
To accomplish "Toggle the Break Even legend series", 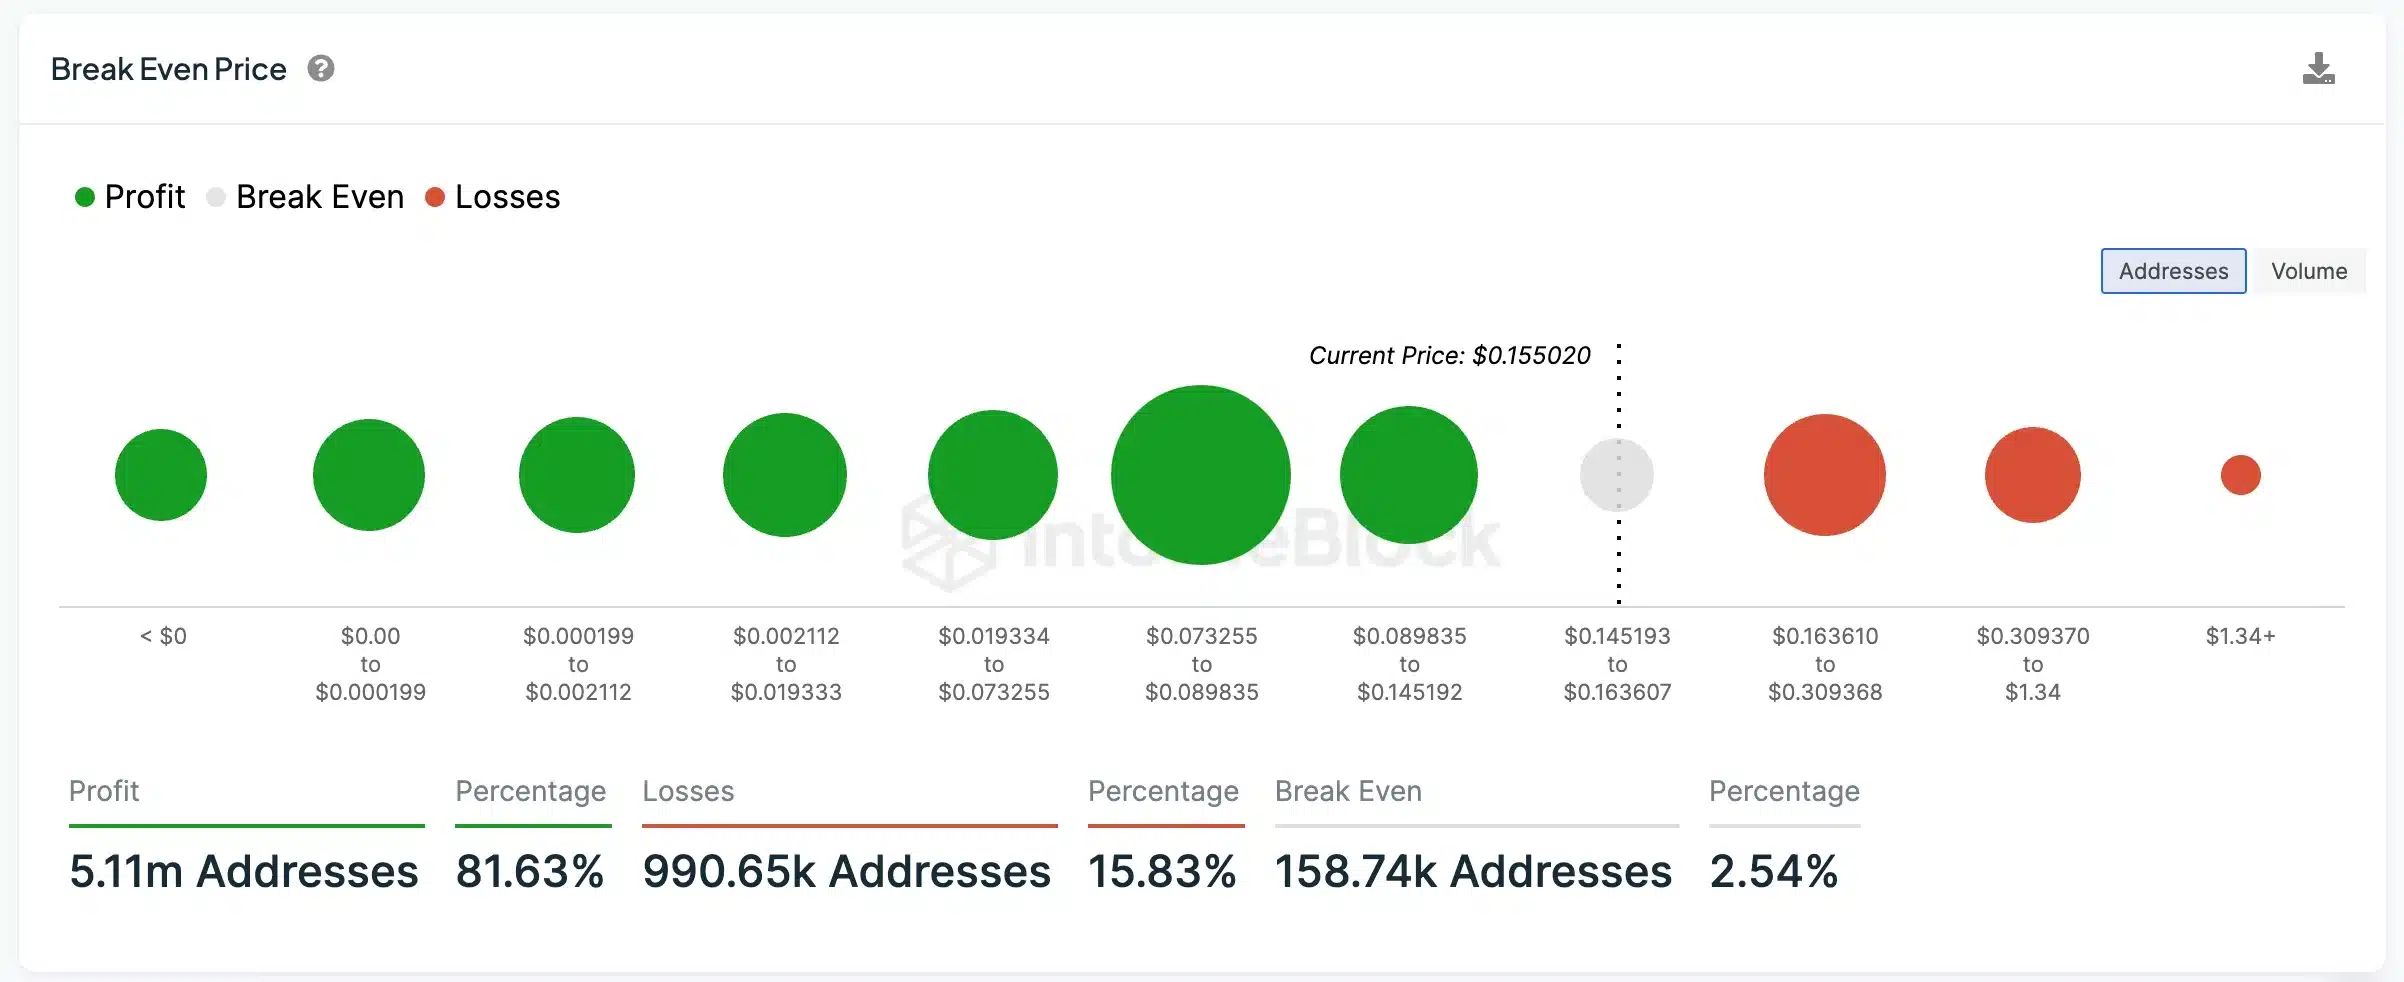I will (x=305, y=197).
